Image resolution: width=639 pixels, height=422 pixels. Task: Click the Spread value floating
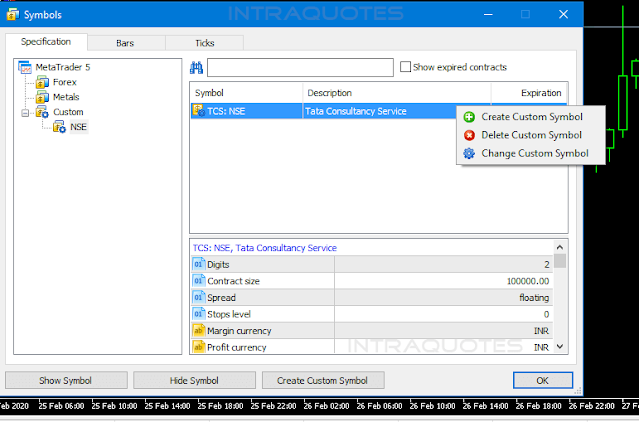pos(534,298)
